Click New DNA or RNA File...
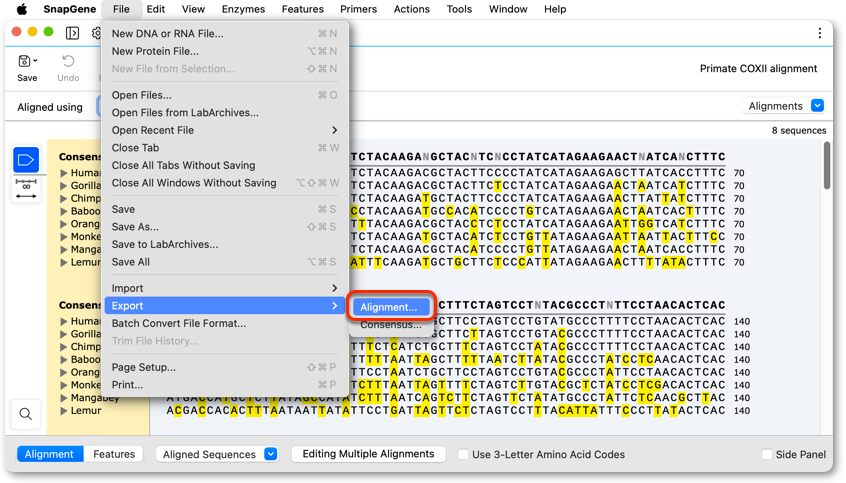Screen dimensions: 846x483 [x=224, y=33]
